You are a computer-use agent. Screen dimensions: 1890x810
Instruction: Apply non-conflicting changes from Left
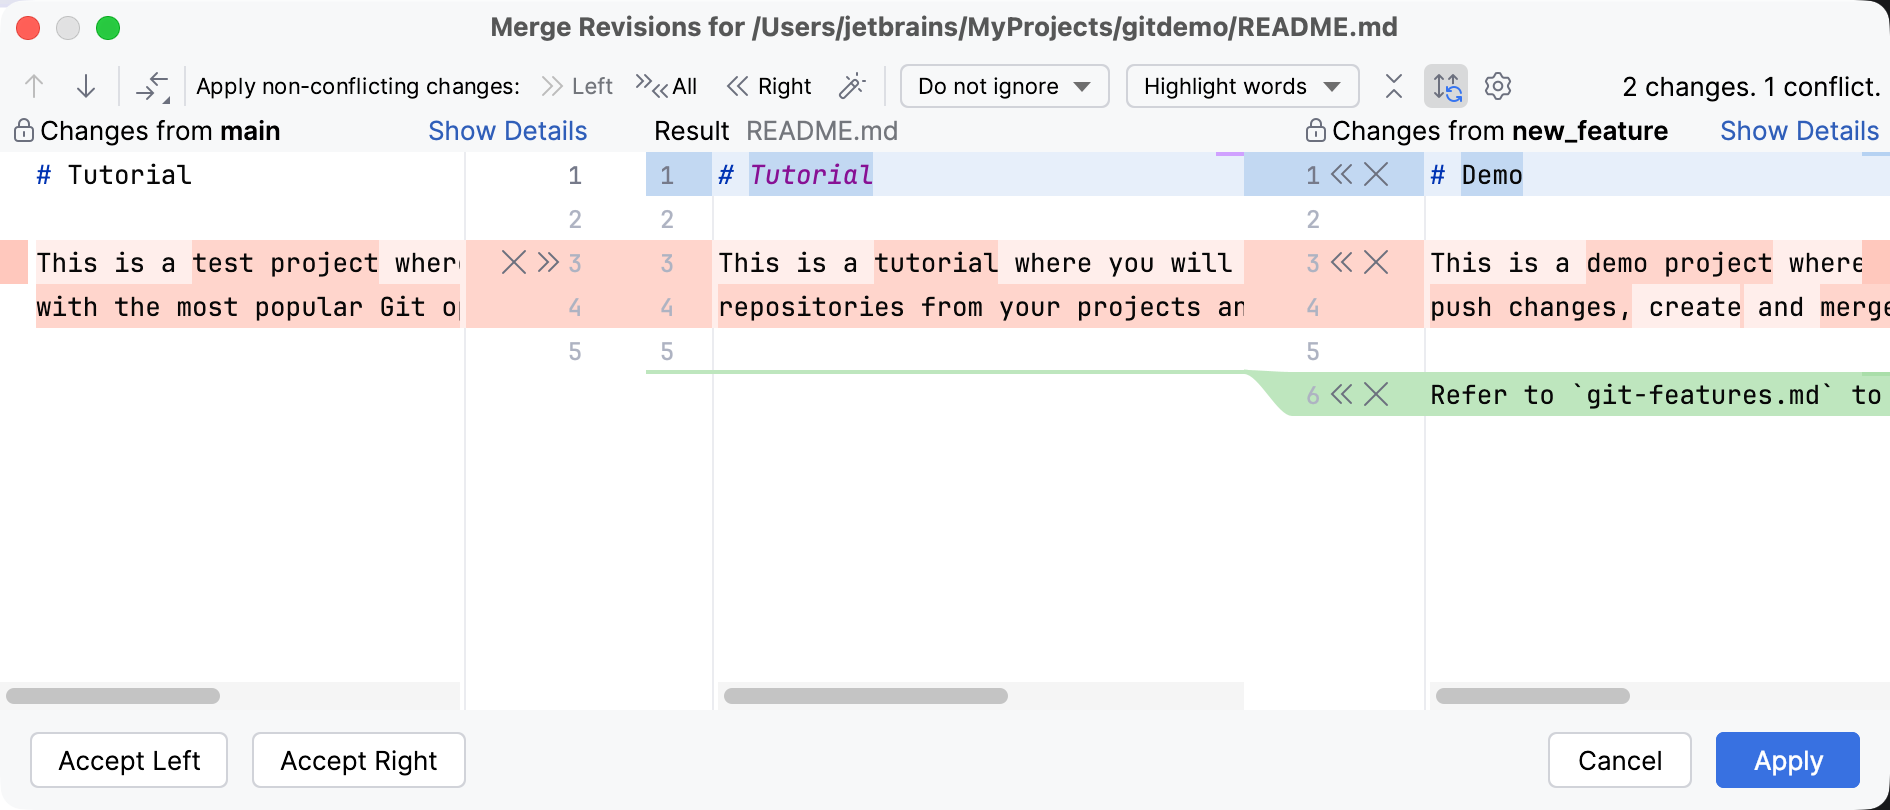(x=577, y=87)
